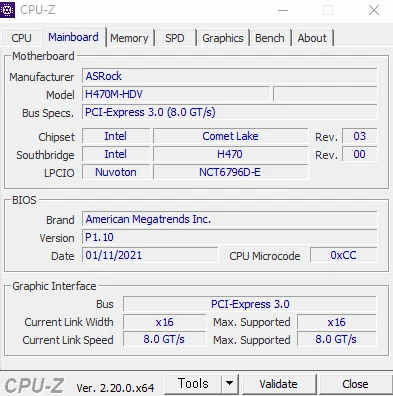Select the H470 southbridge value
Screen dimensions: 393x396
point(230,154)
